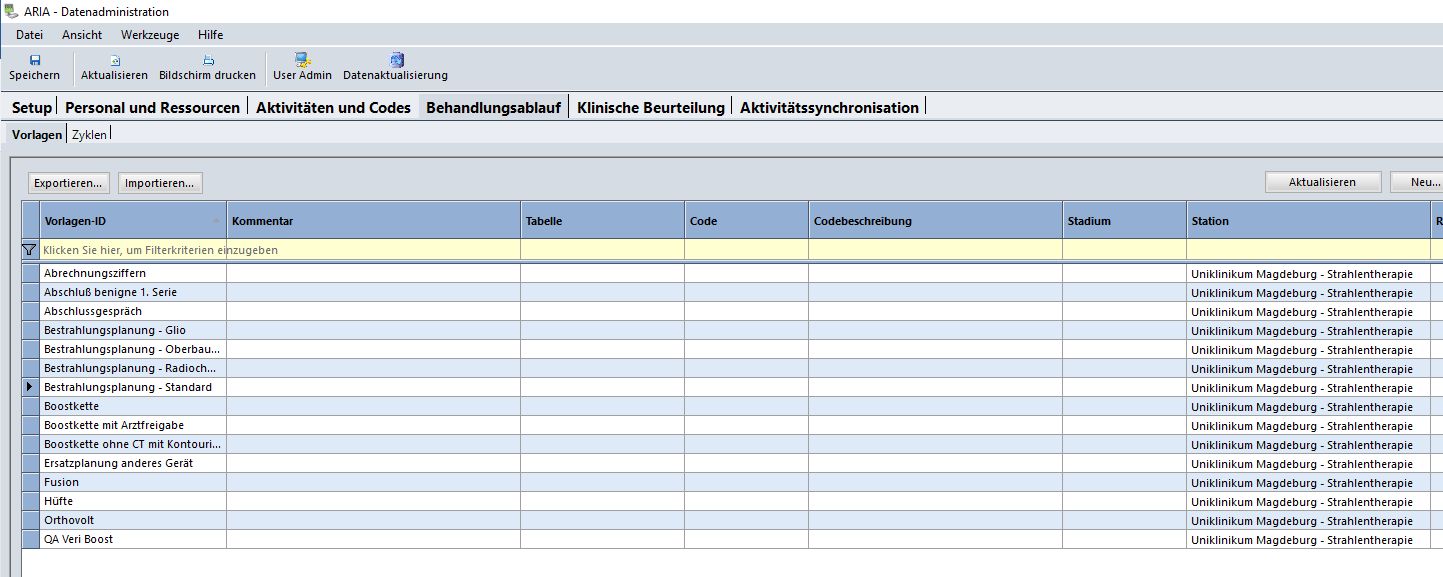Screen dimensions: 1443x577
Task: Click the filter funnel icon
Action: coord(30,250)
